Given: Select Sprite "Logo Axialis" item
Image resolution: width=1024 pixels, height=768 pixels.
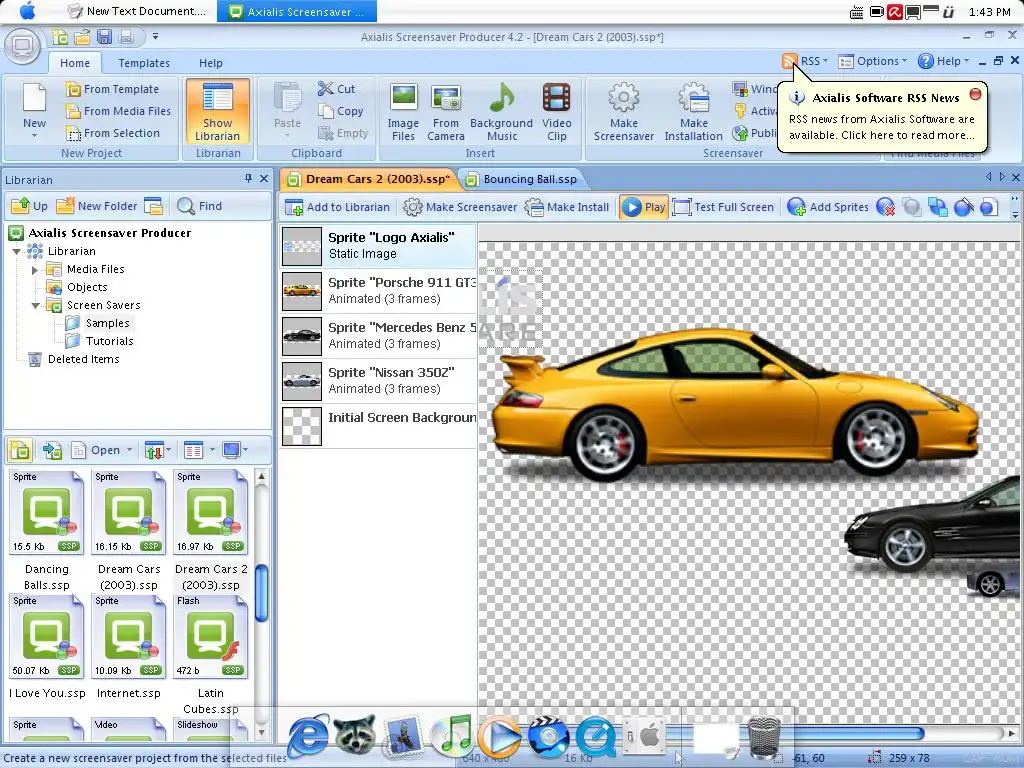Looking at the screenshot, I should 379,246.
